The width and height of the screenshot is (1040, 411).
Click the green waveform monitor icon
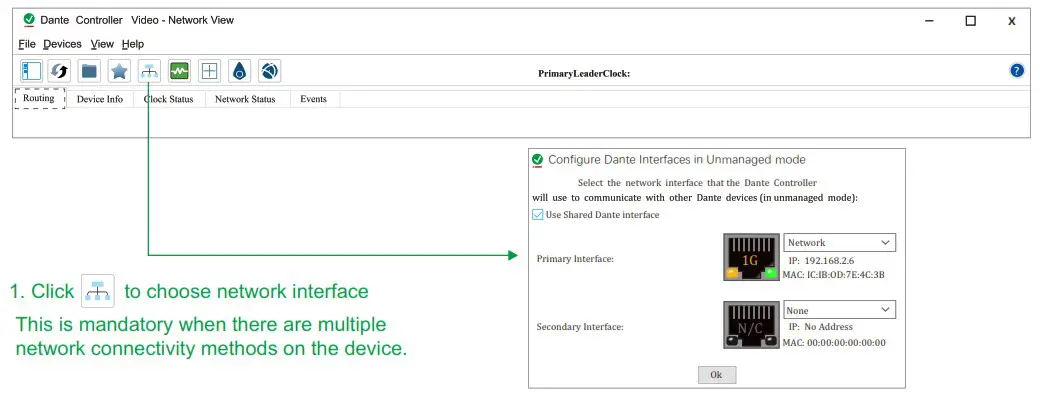click(179, 70)
